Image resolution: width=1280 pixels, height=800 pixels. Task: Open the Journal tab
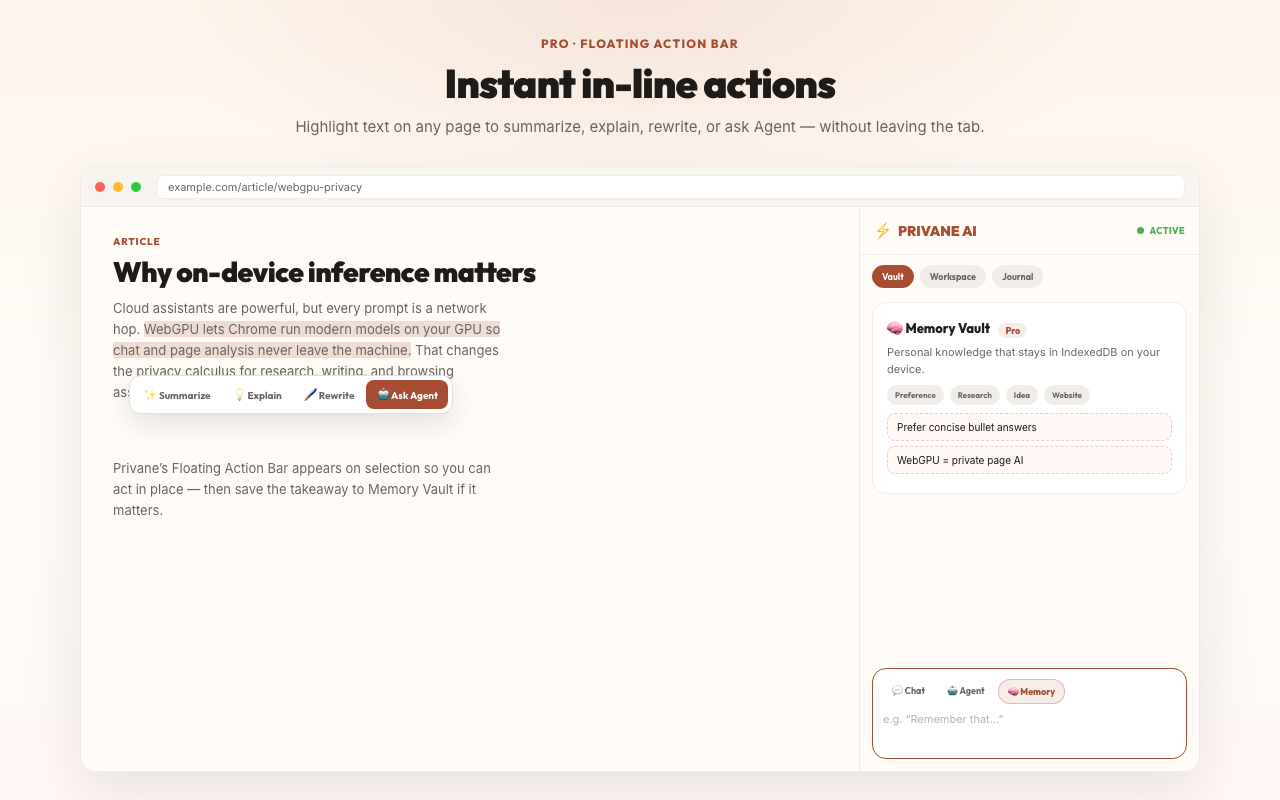[1018, 276]
